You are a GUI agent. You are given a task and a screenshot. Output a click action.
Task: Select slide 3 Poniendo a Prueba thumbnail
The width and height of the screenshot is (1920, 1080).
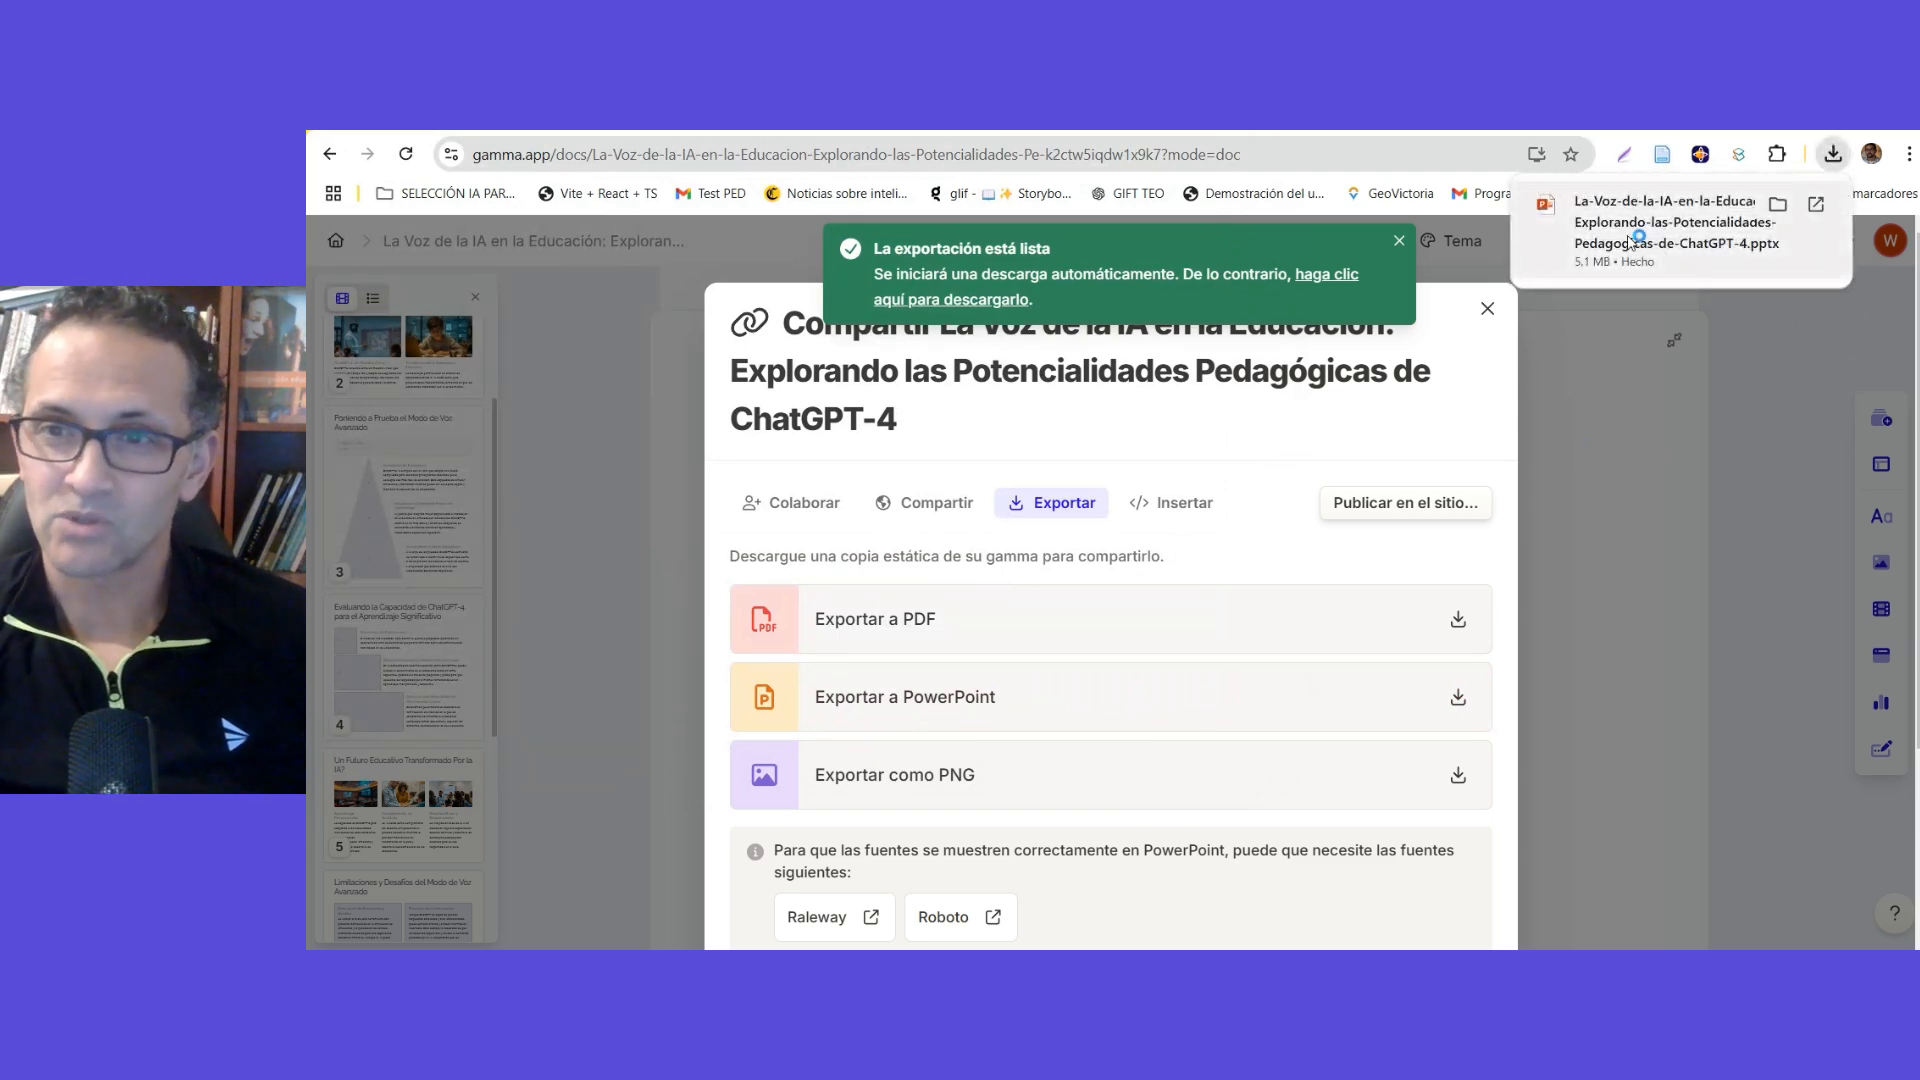click(x=403, y=496)
